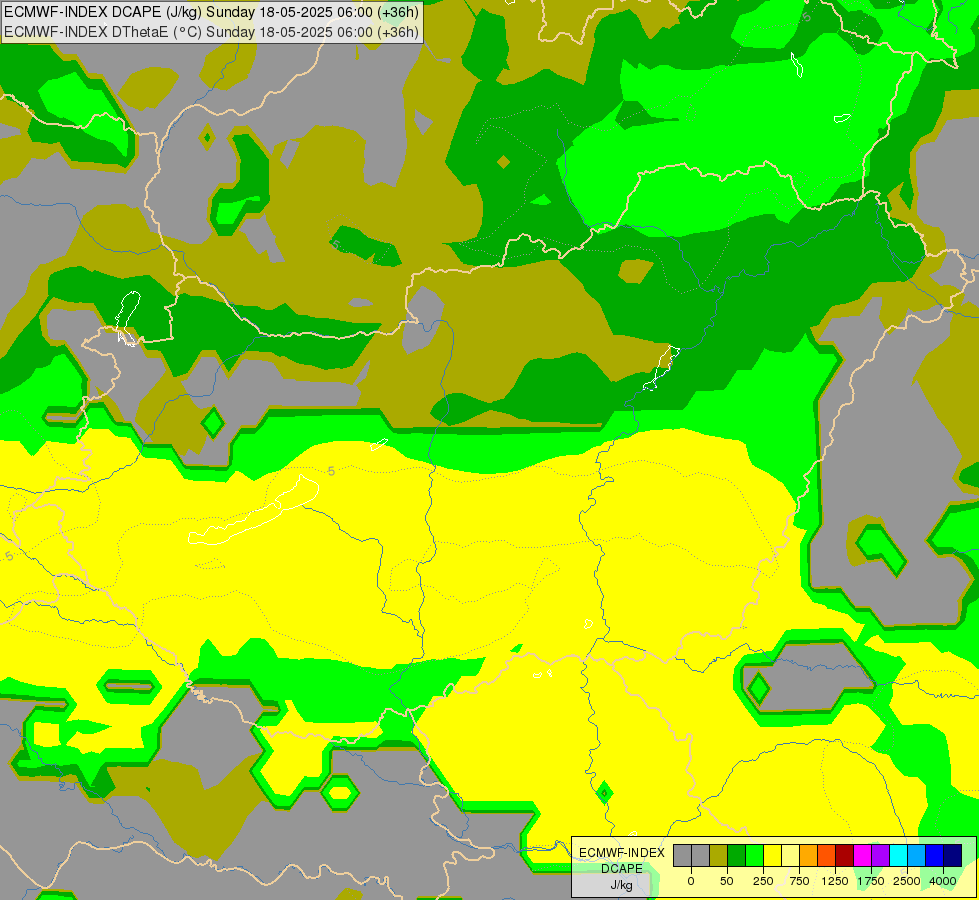
Task: Click the legend value 1750
Action: click(871, 881)
